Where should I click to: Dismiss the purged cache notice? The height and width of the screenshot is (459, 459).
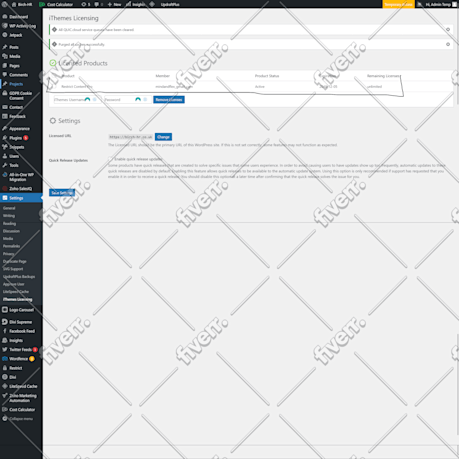448,44
